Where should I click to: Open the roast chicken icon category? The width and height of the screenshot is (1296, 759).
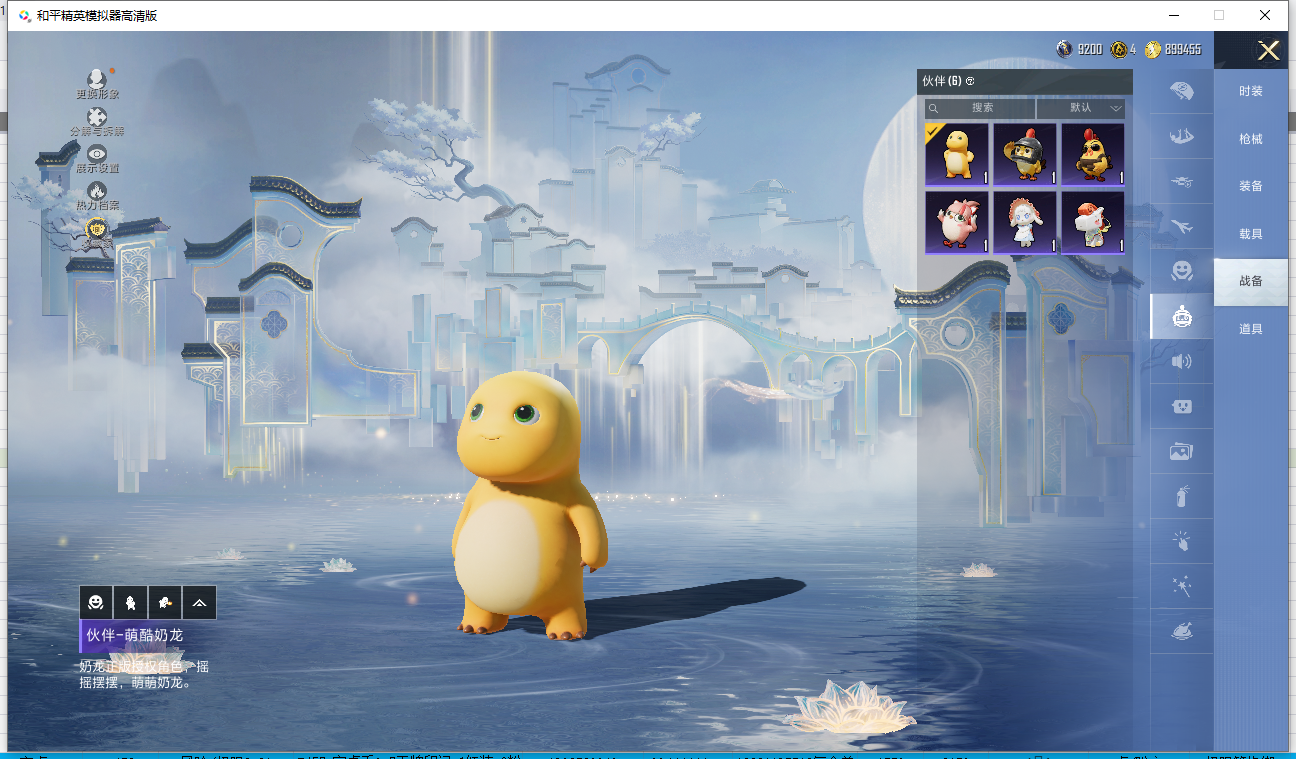click(x=1181, y=632)
